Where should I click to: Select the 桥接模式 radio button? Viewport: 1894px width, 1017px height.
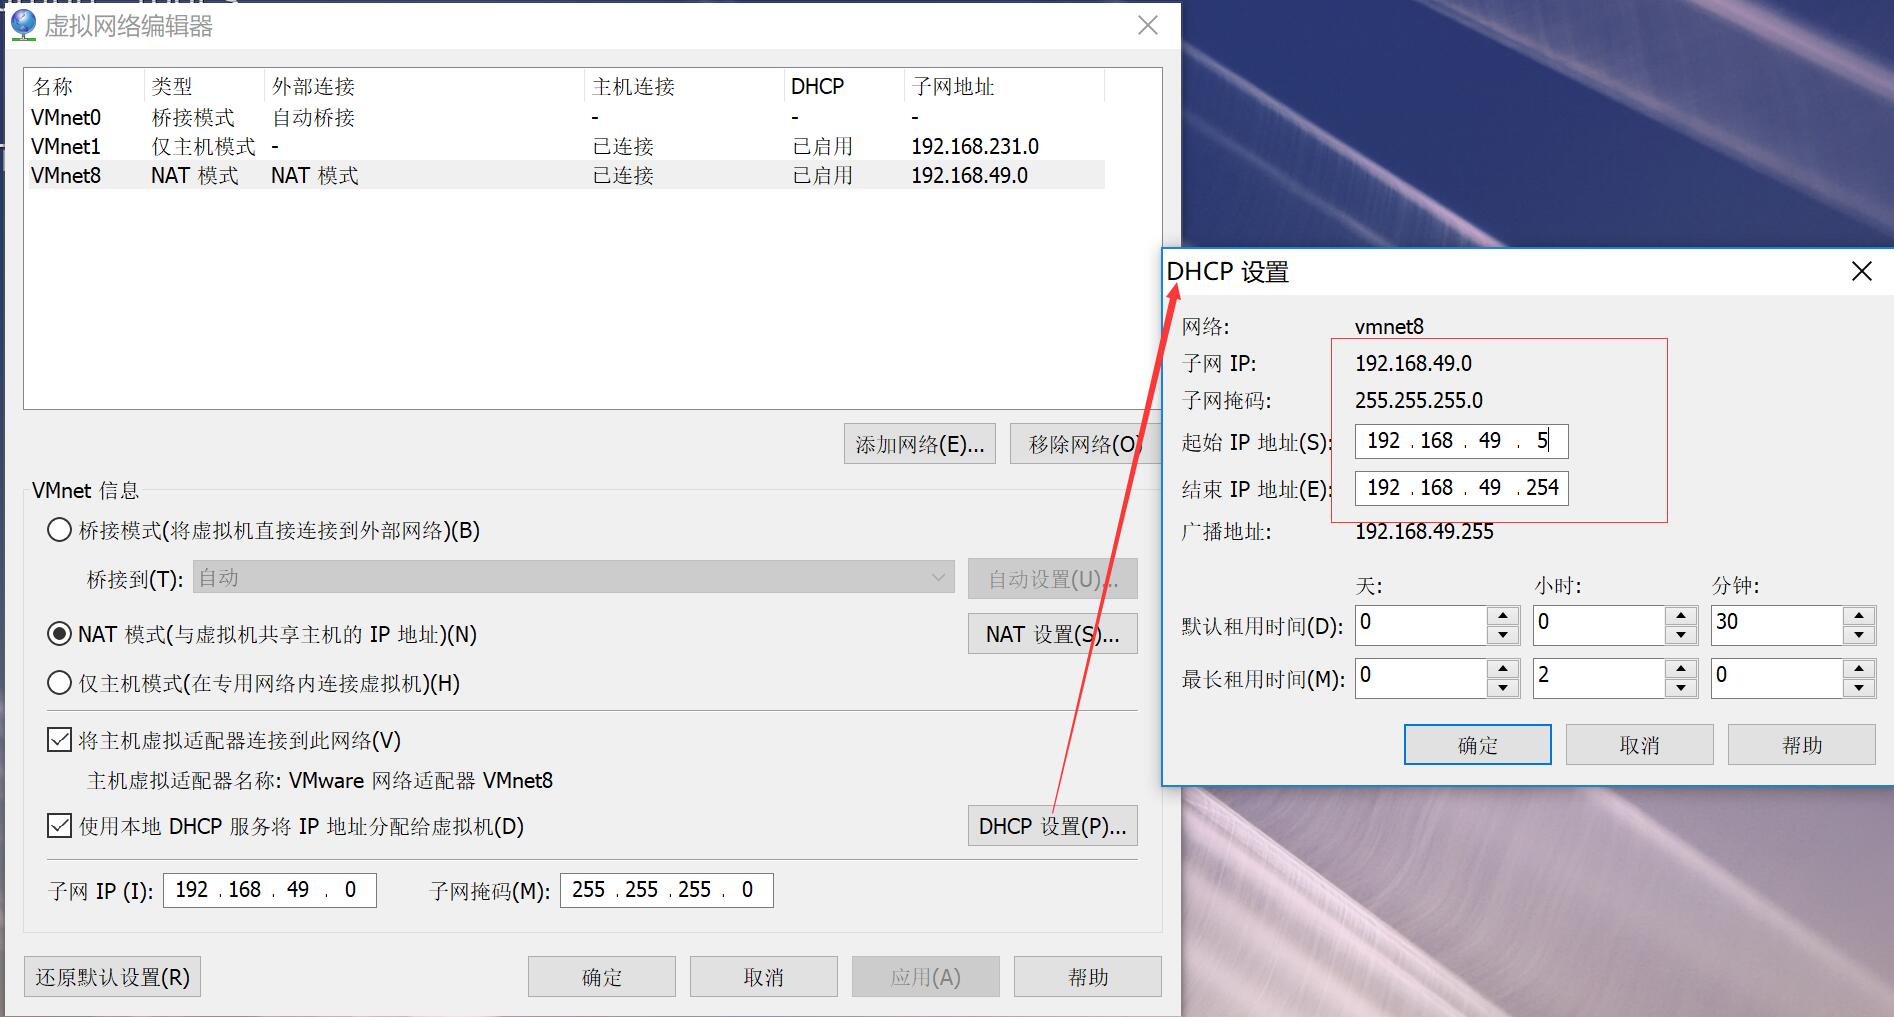coord(59,530)
